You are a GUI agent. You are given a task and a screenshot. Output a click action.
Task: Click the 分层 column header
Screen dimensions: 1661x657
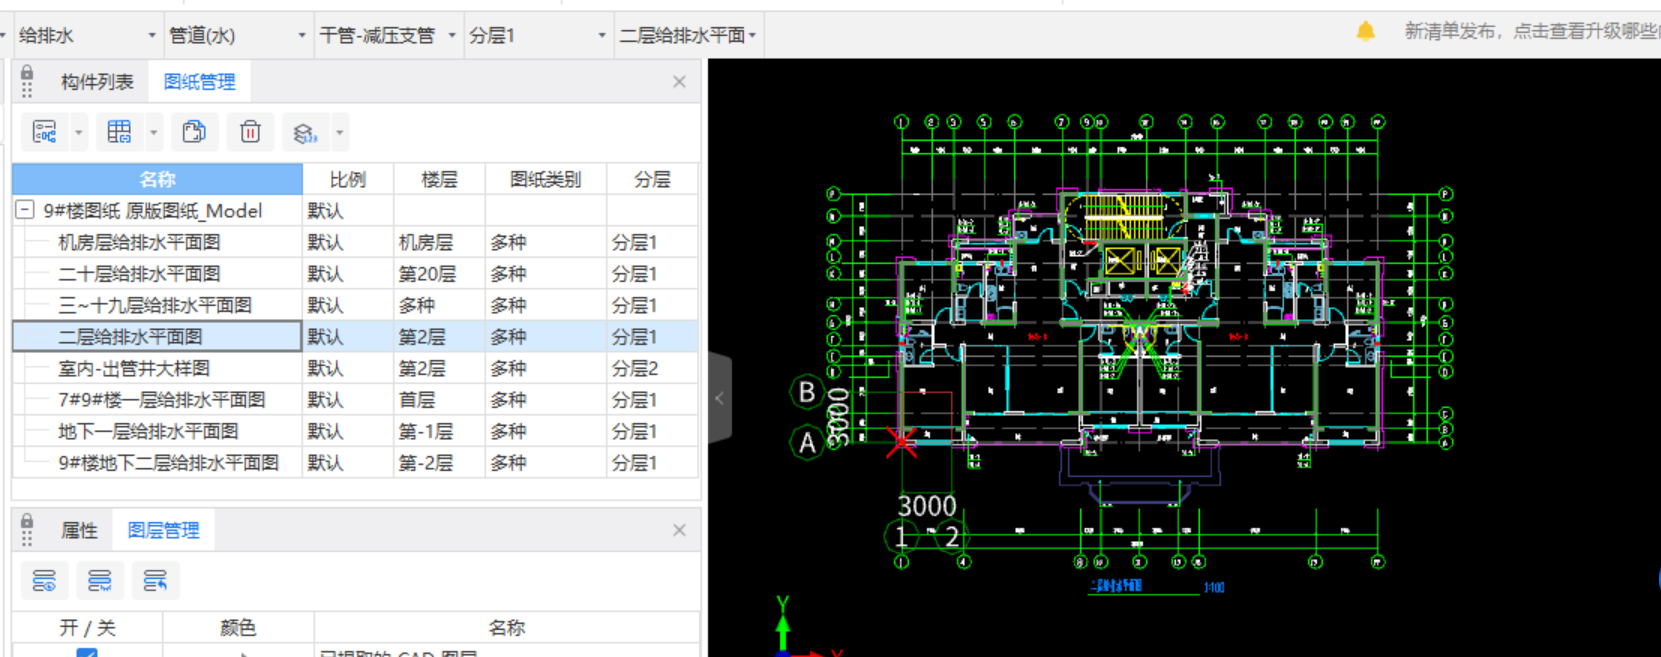pos(652,179)
